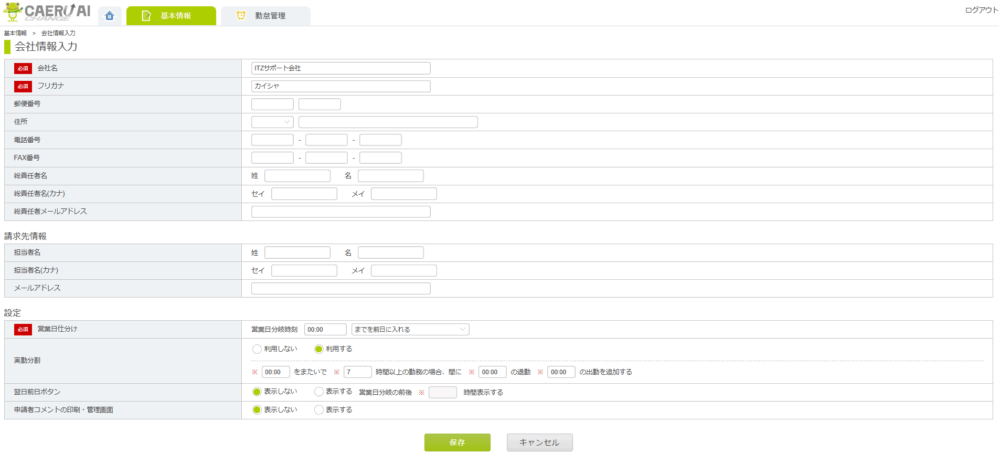
Task: Click the 基本情報 breadcrumb link
Action: pyautogui.click(x=15, y=33)
